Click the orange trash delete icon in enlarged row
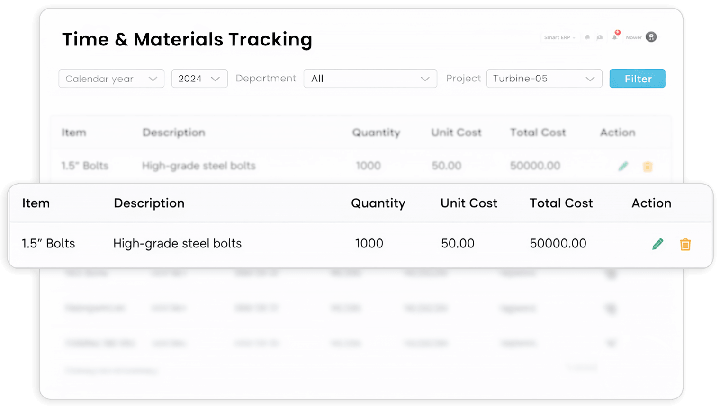720x414 pixels. tap(685, 244)
